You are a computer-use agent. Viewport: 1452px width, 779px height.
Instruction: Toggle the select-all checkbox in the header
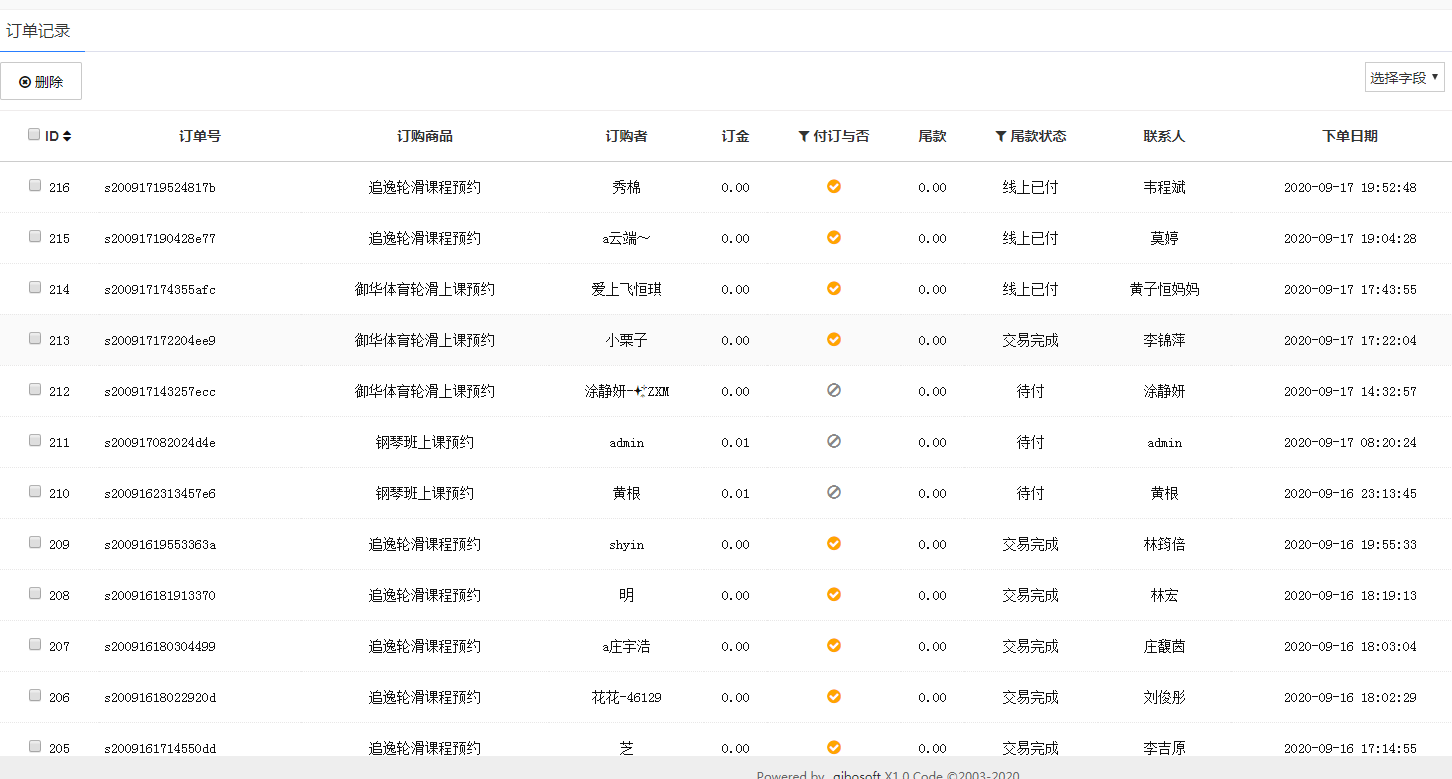coord(34,134)
